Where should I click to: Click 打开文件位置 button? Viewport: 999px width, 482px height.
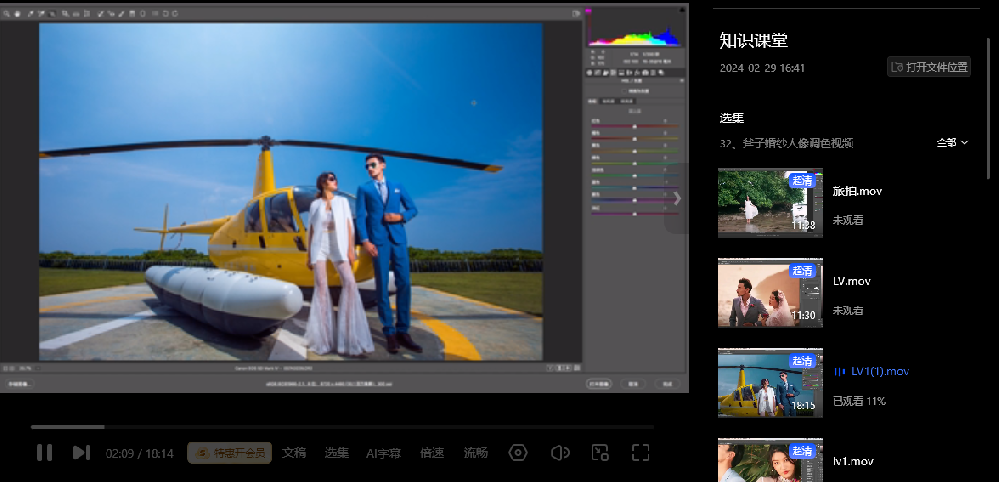pyautogui.click(x=929, y=67)
